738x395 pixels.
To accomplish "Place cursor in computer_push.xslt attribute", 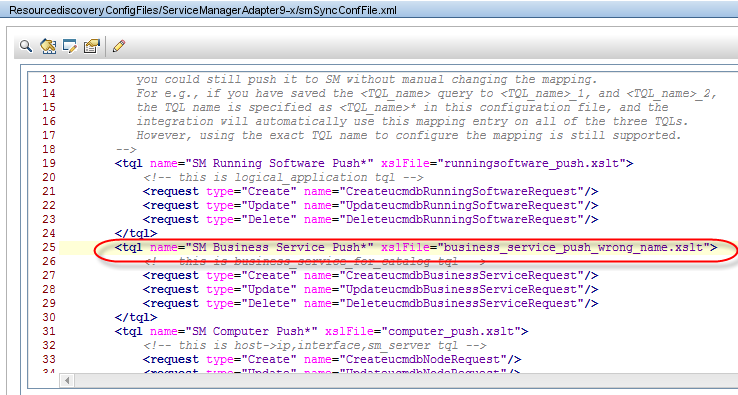I will pyautogui.click(x=451, y=331).
